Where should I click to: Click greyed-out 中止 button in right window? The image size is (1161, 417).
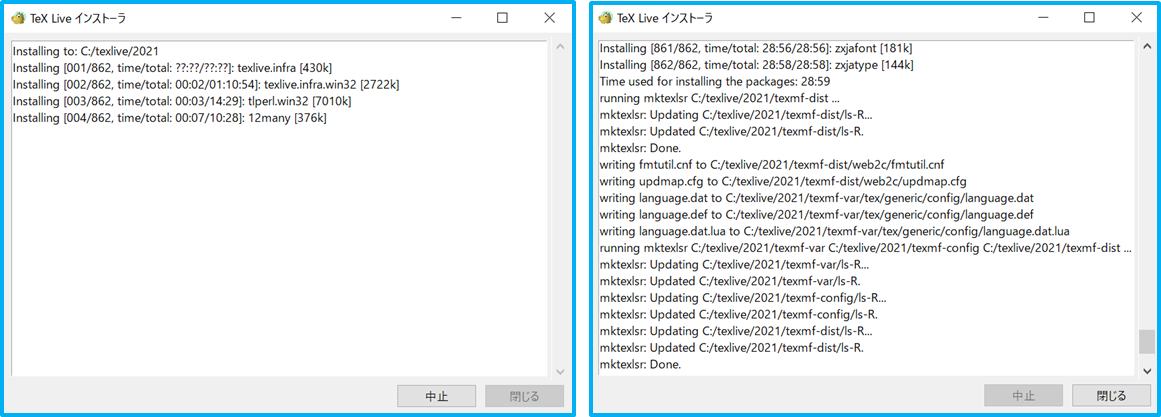[1023, 396]
